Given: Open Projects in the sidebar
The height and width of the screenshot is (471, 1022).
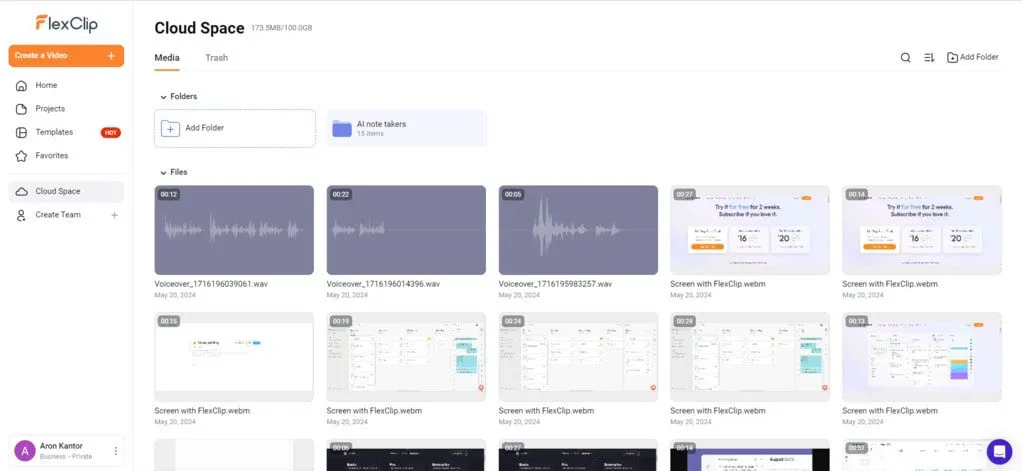Looking at the screenshot, I should (x=50, y=109).
